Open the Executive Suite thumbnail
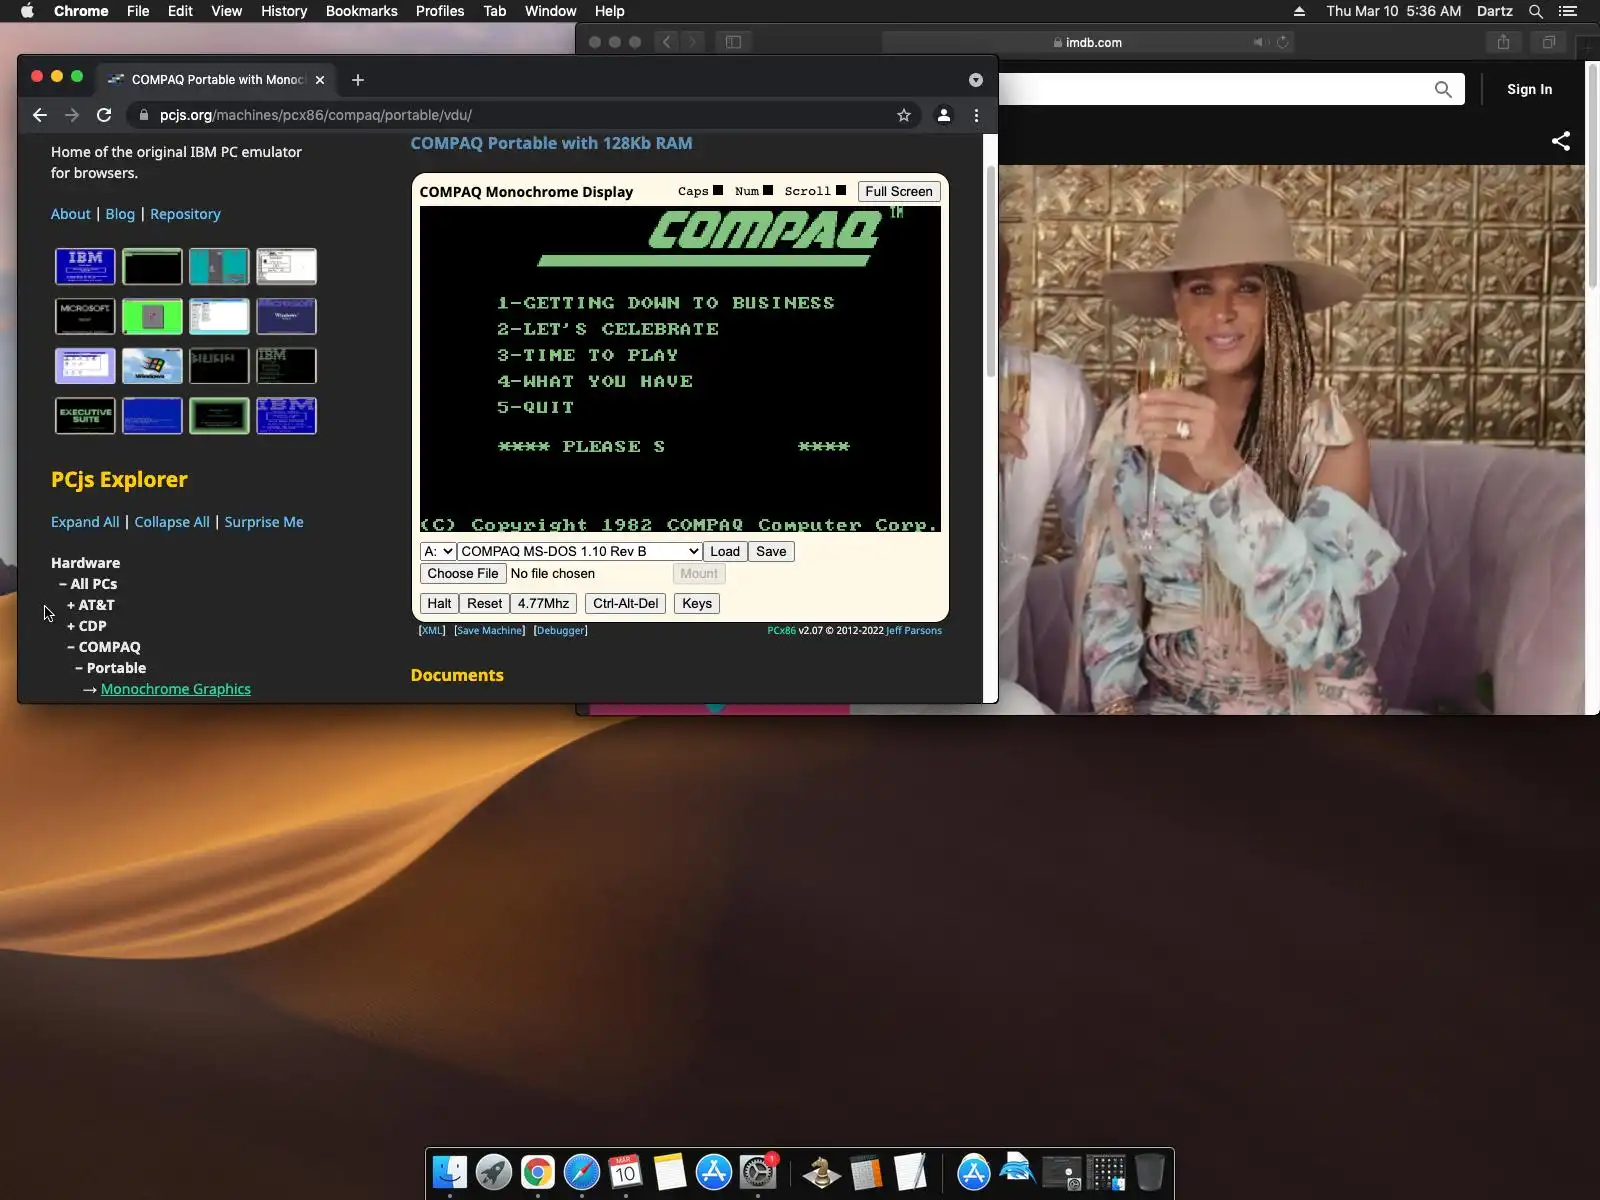 coord(85,416)
